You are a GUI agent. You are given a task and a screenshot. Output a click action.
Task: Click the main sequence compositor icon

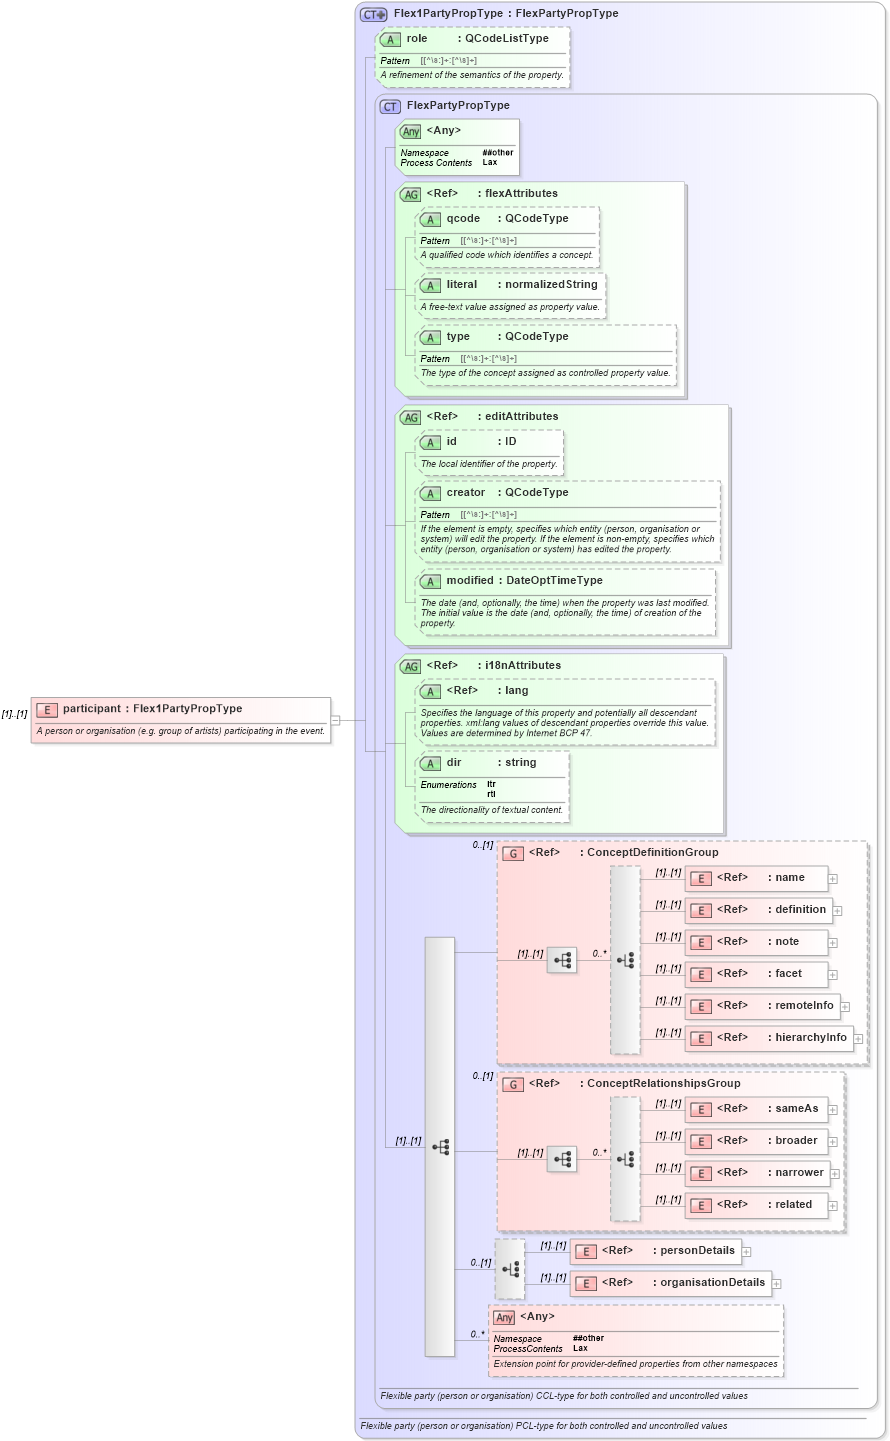pos(441,1148)
